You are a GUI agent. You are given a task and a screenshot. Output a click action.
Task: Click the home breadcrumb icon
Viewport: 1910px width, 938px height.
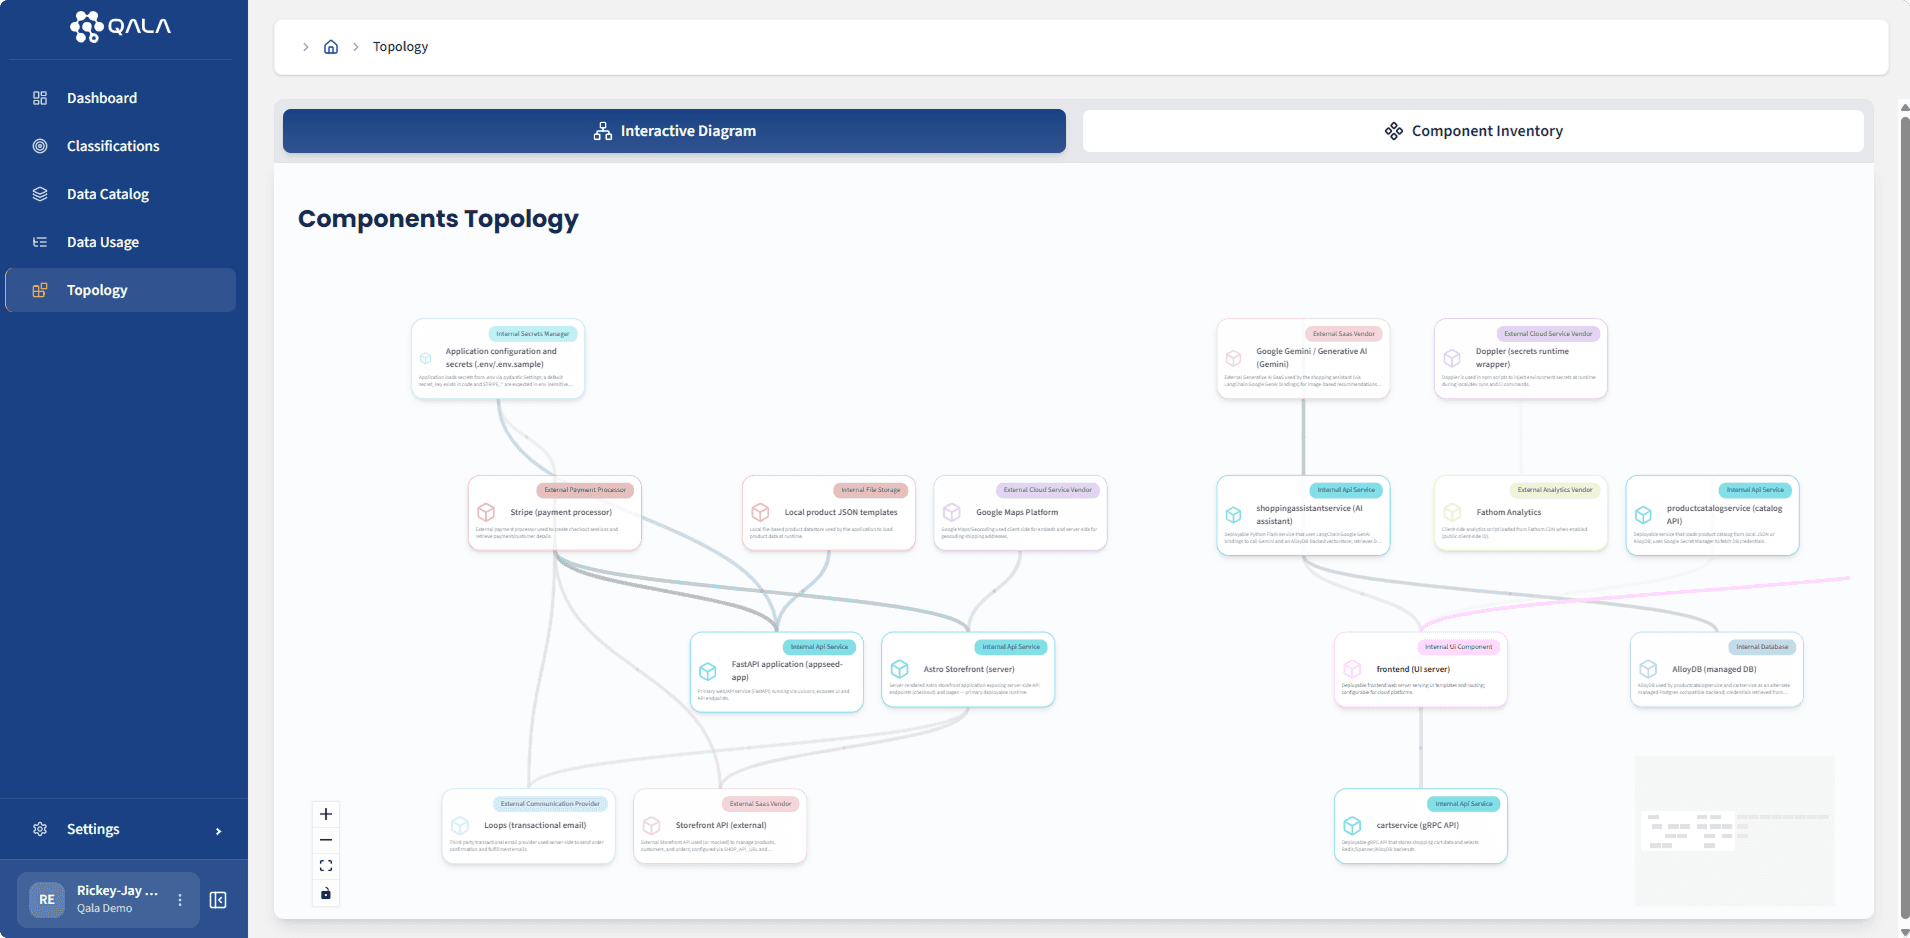tap(331, 47)
